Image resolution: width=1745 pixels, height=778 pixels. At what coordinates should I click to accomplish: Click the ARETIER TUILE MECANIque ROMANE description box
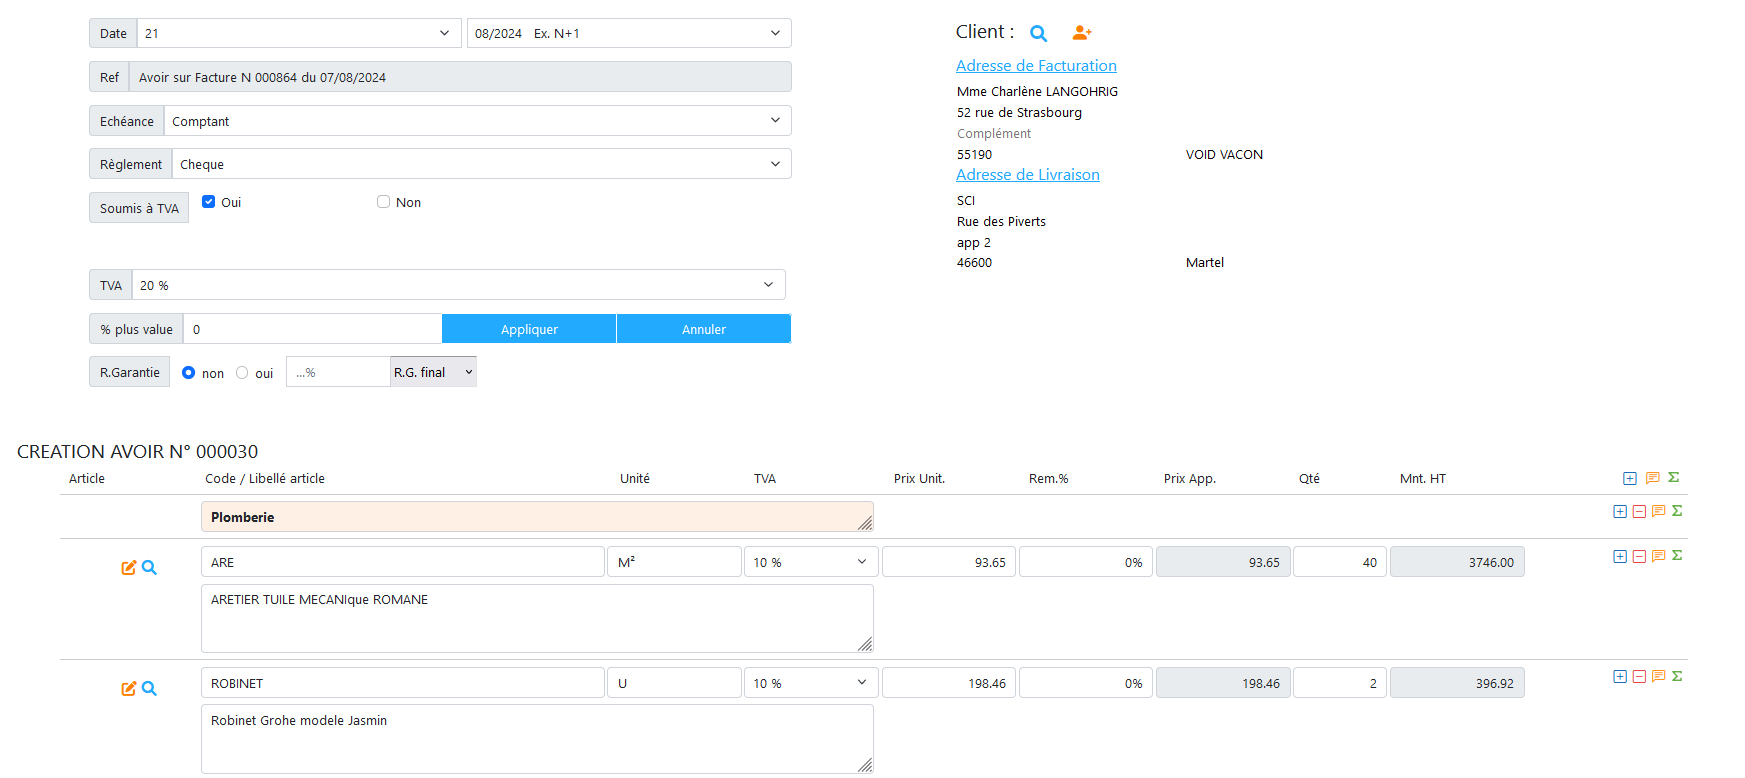pyautogui.click(x=537, y=619)
